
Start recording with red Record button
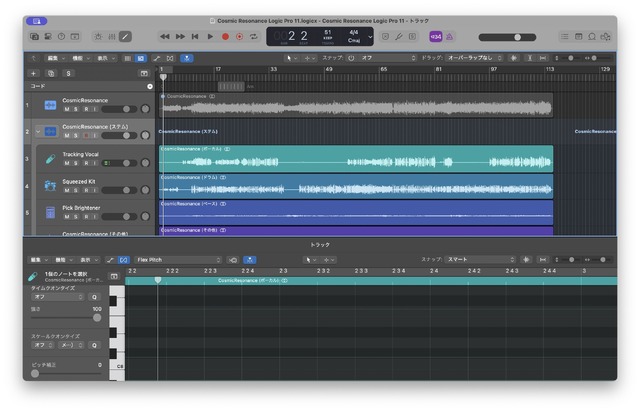225,37
